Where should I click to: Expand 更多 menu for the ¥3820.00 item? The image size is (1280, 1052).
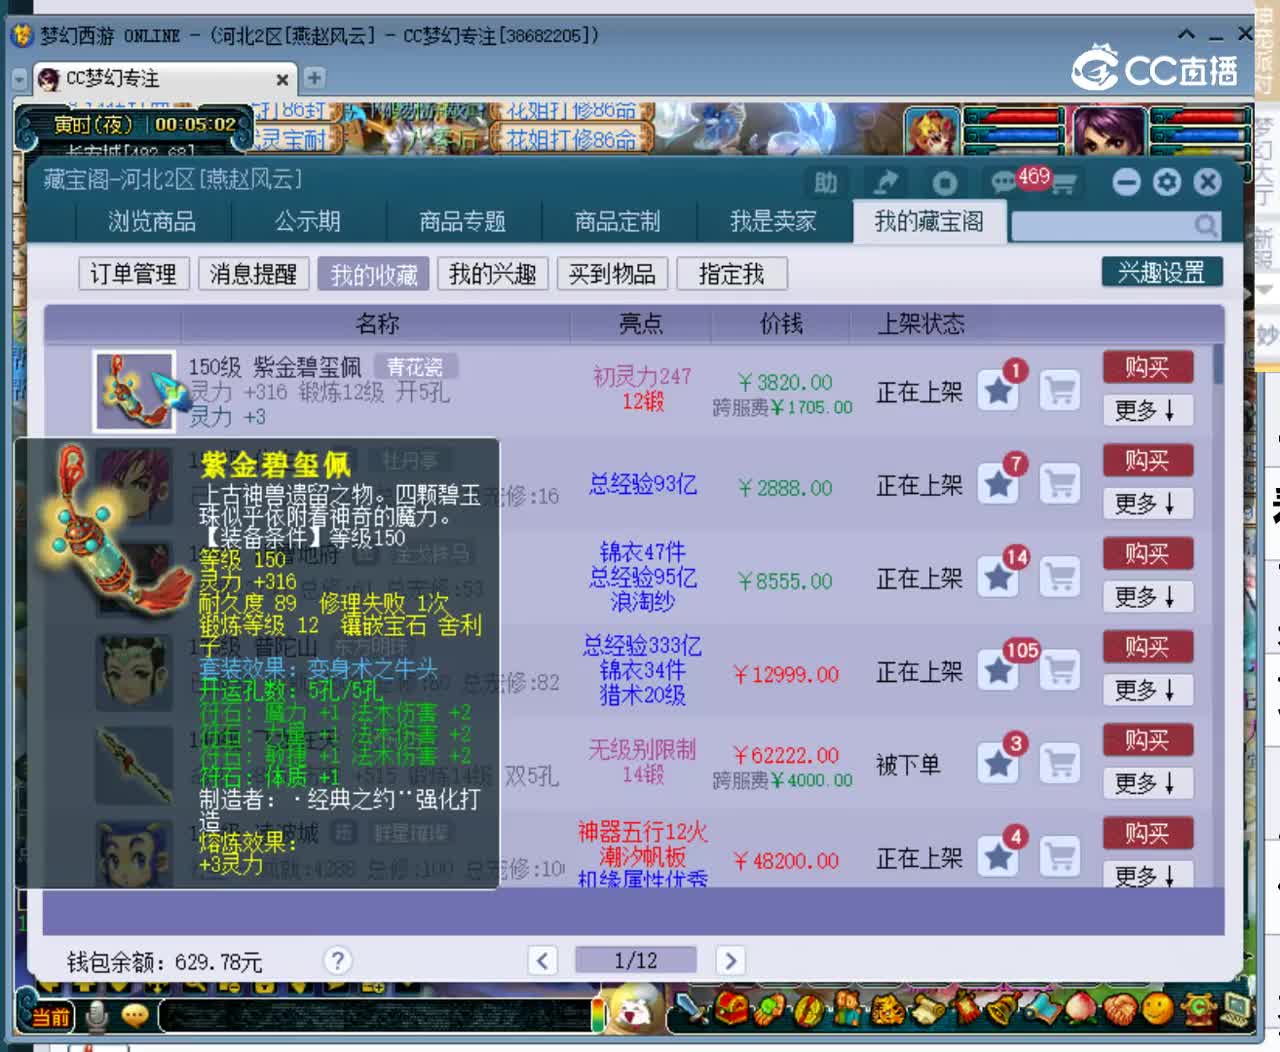pyautogui.click(x=1147, y=410)
